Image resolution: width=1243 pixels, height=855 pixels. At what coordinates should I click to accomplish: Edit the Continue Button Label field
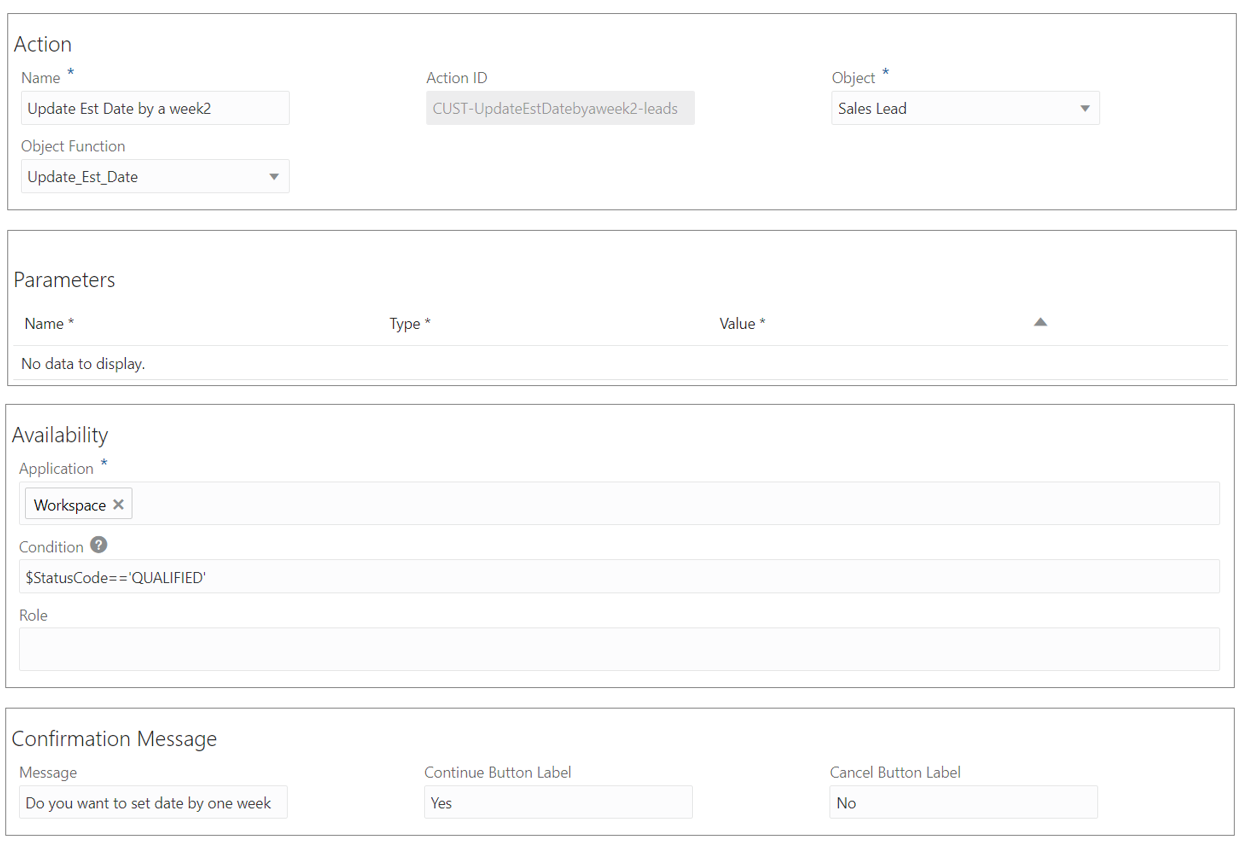(558, 803)
